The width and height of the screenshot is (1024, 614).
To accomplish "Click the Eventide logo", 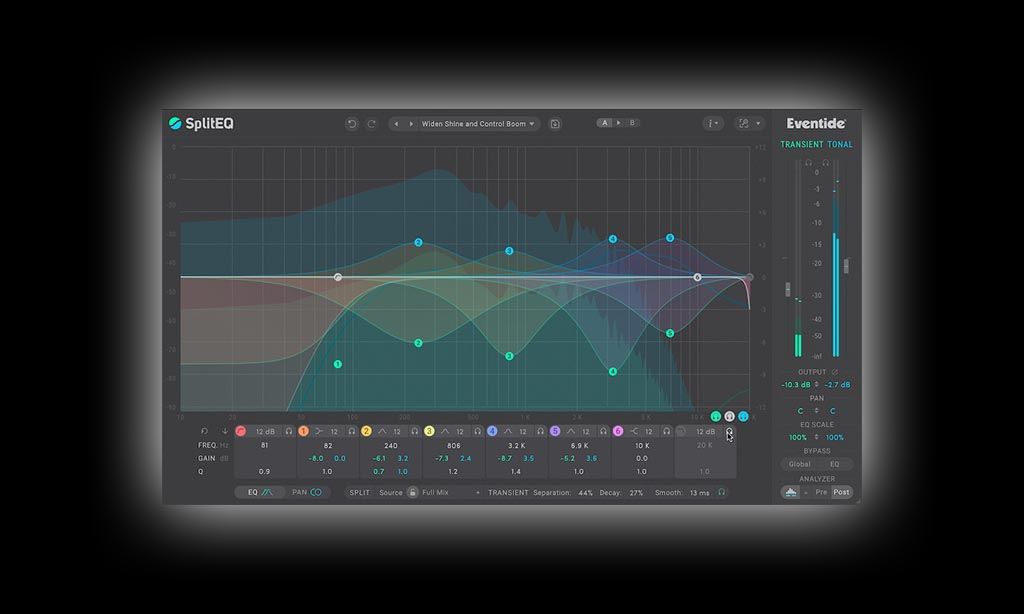I will point(816,123).
